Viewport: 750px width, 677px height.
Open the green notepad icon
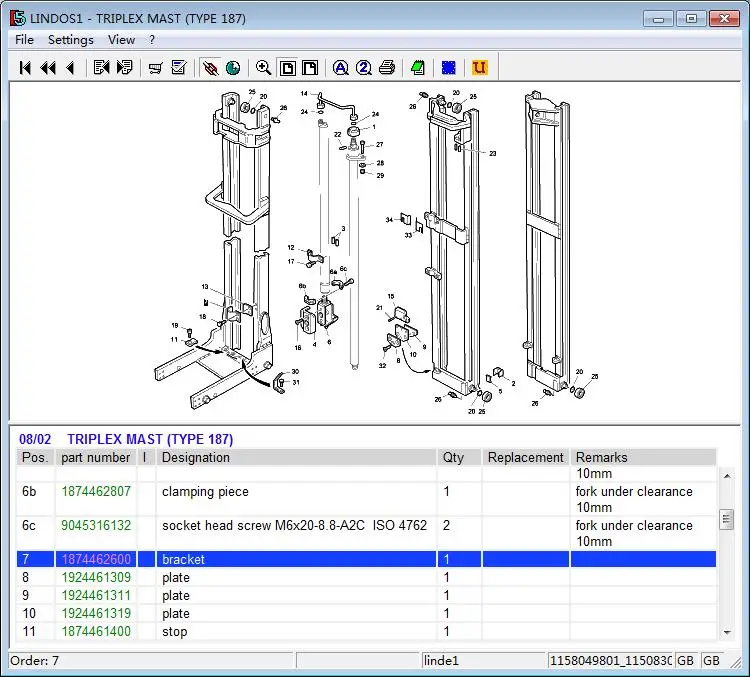pyautogui.click(x=418, y=67)
